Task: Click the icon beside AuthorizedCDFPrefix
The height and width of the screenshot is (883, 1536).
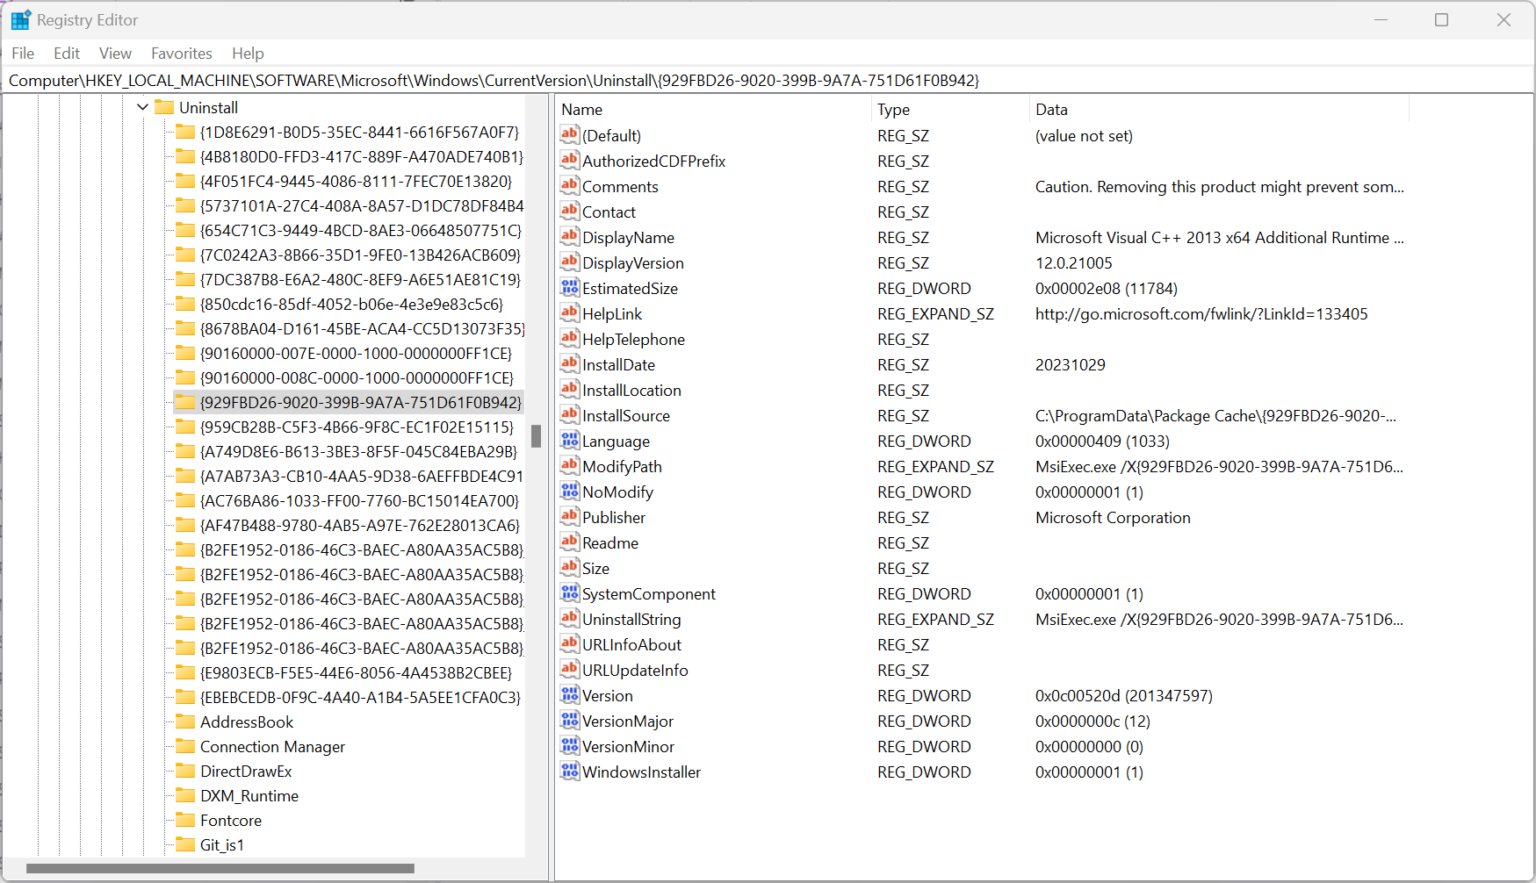Action: [570, 160]
